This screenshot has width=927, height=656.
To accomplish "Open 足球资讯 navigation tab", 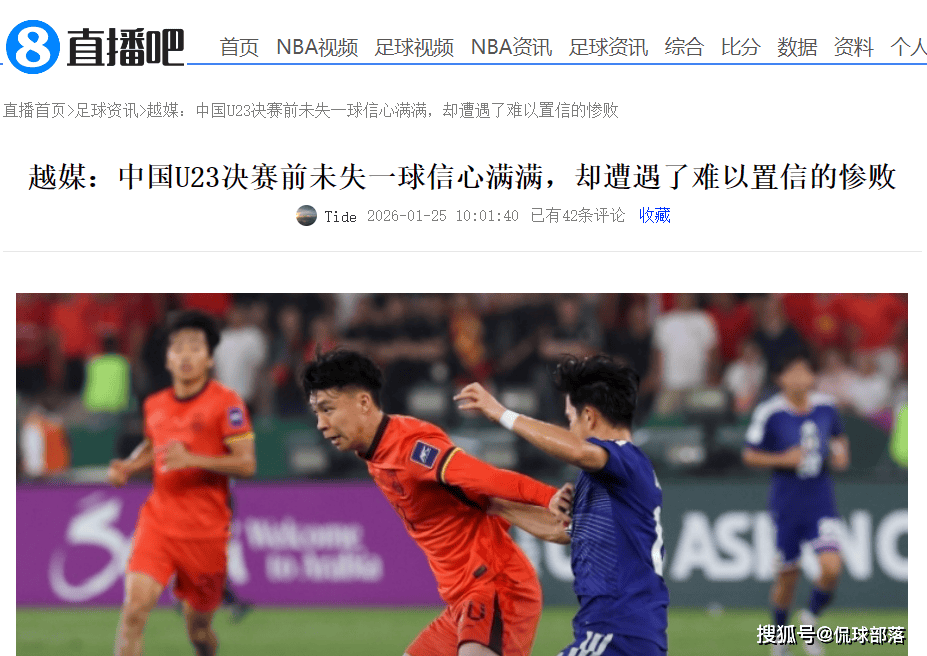I will coord(608,47).
